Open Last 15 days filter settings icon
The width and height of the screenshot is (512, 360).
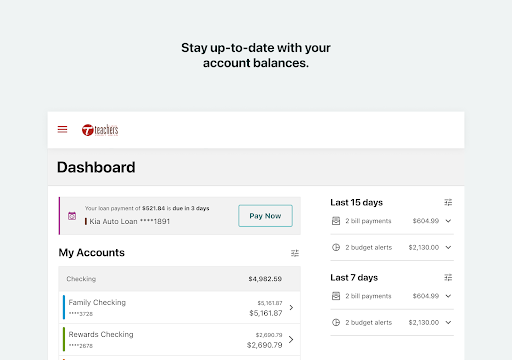click(448, 202)
